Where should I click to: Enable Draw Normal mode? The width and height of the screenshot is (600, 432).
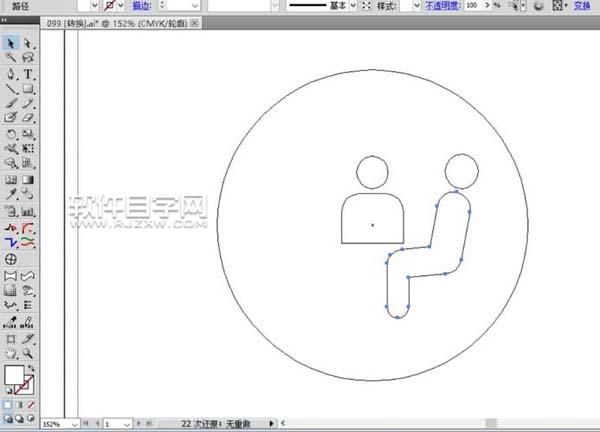pyautogui.click(x=8, y=418)
